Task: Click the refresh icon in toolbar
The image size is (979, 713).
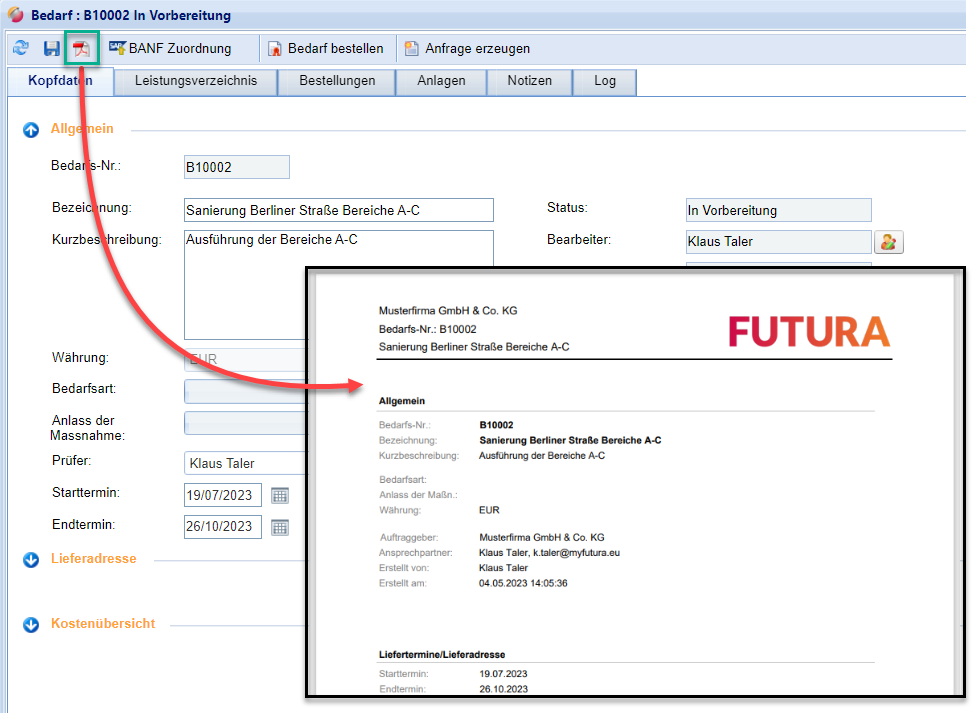Action: coord(20,48)
